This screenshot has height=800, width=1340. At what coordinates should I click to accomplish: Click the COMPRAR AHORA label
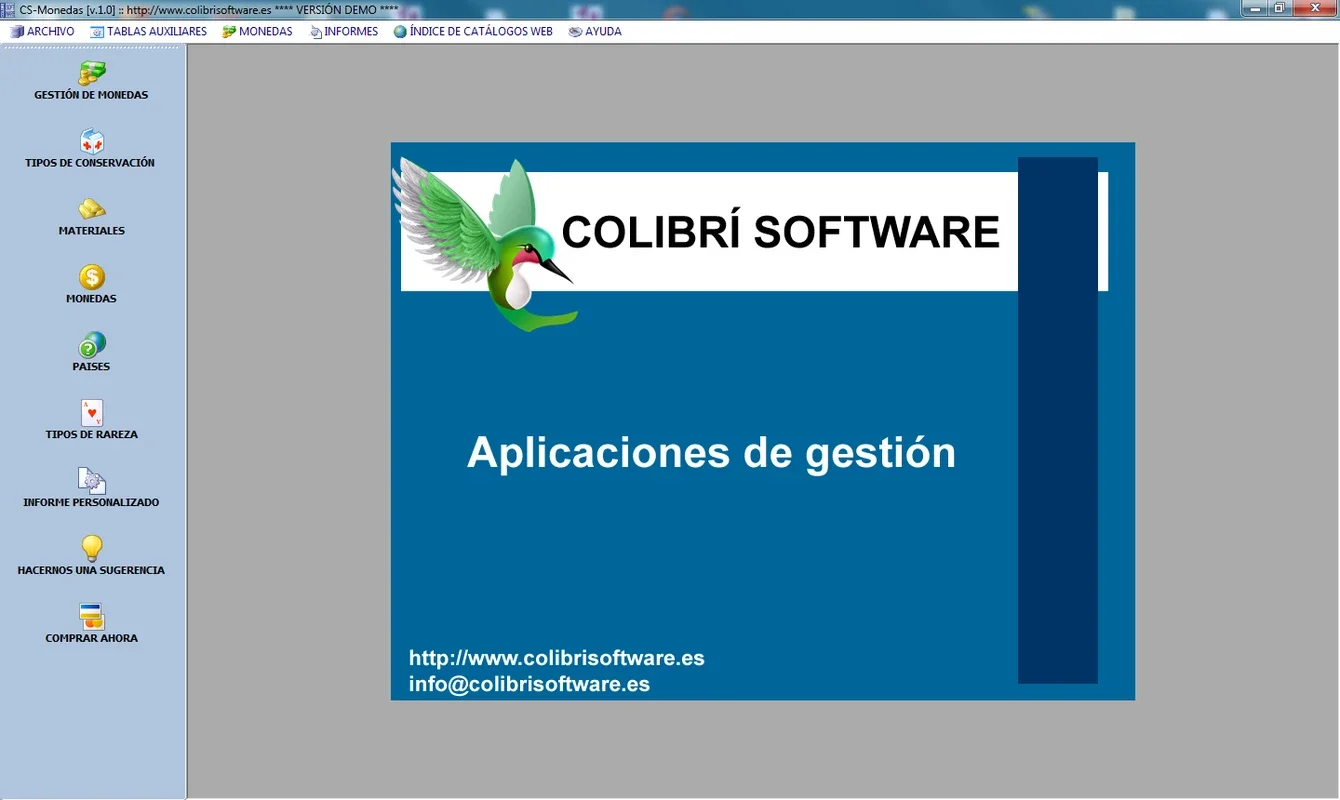point(91,638)
